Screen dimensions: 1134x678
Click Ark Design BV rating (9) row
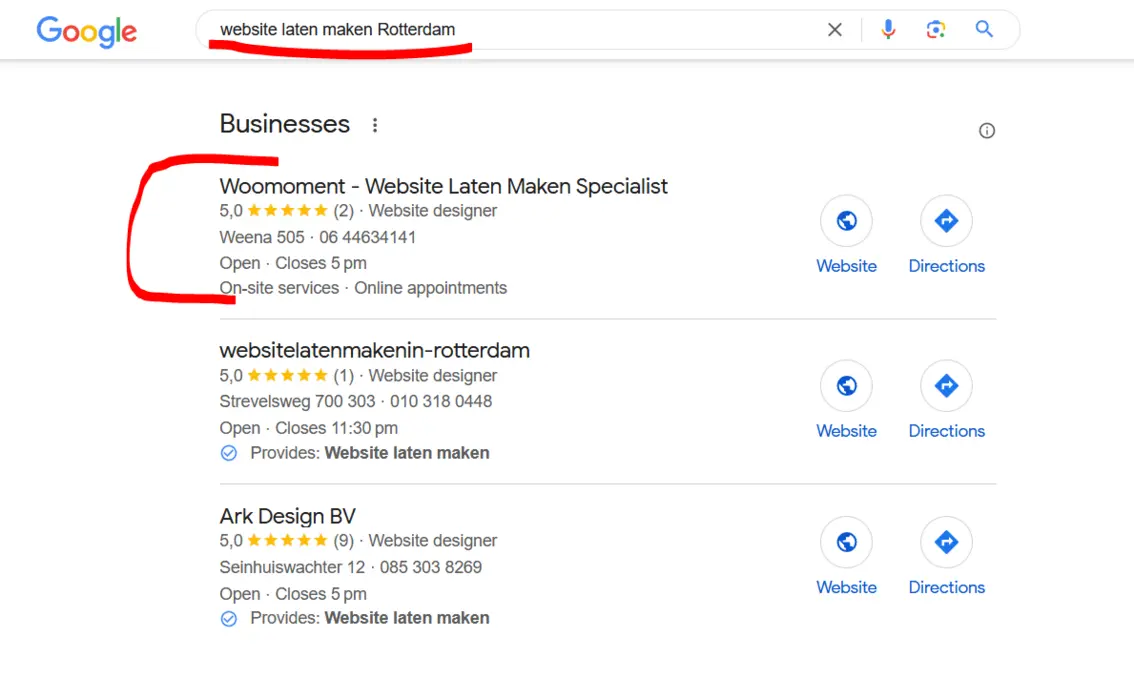point(358,541)
